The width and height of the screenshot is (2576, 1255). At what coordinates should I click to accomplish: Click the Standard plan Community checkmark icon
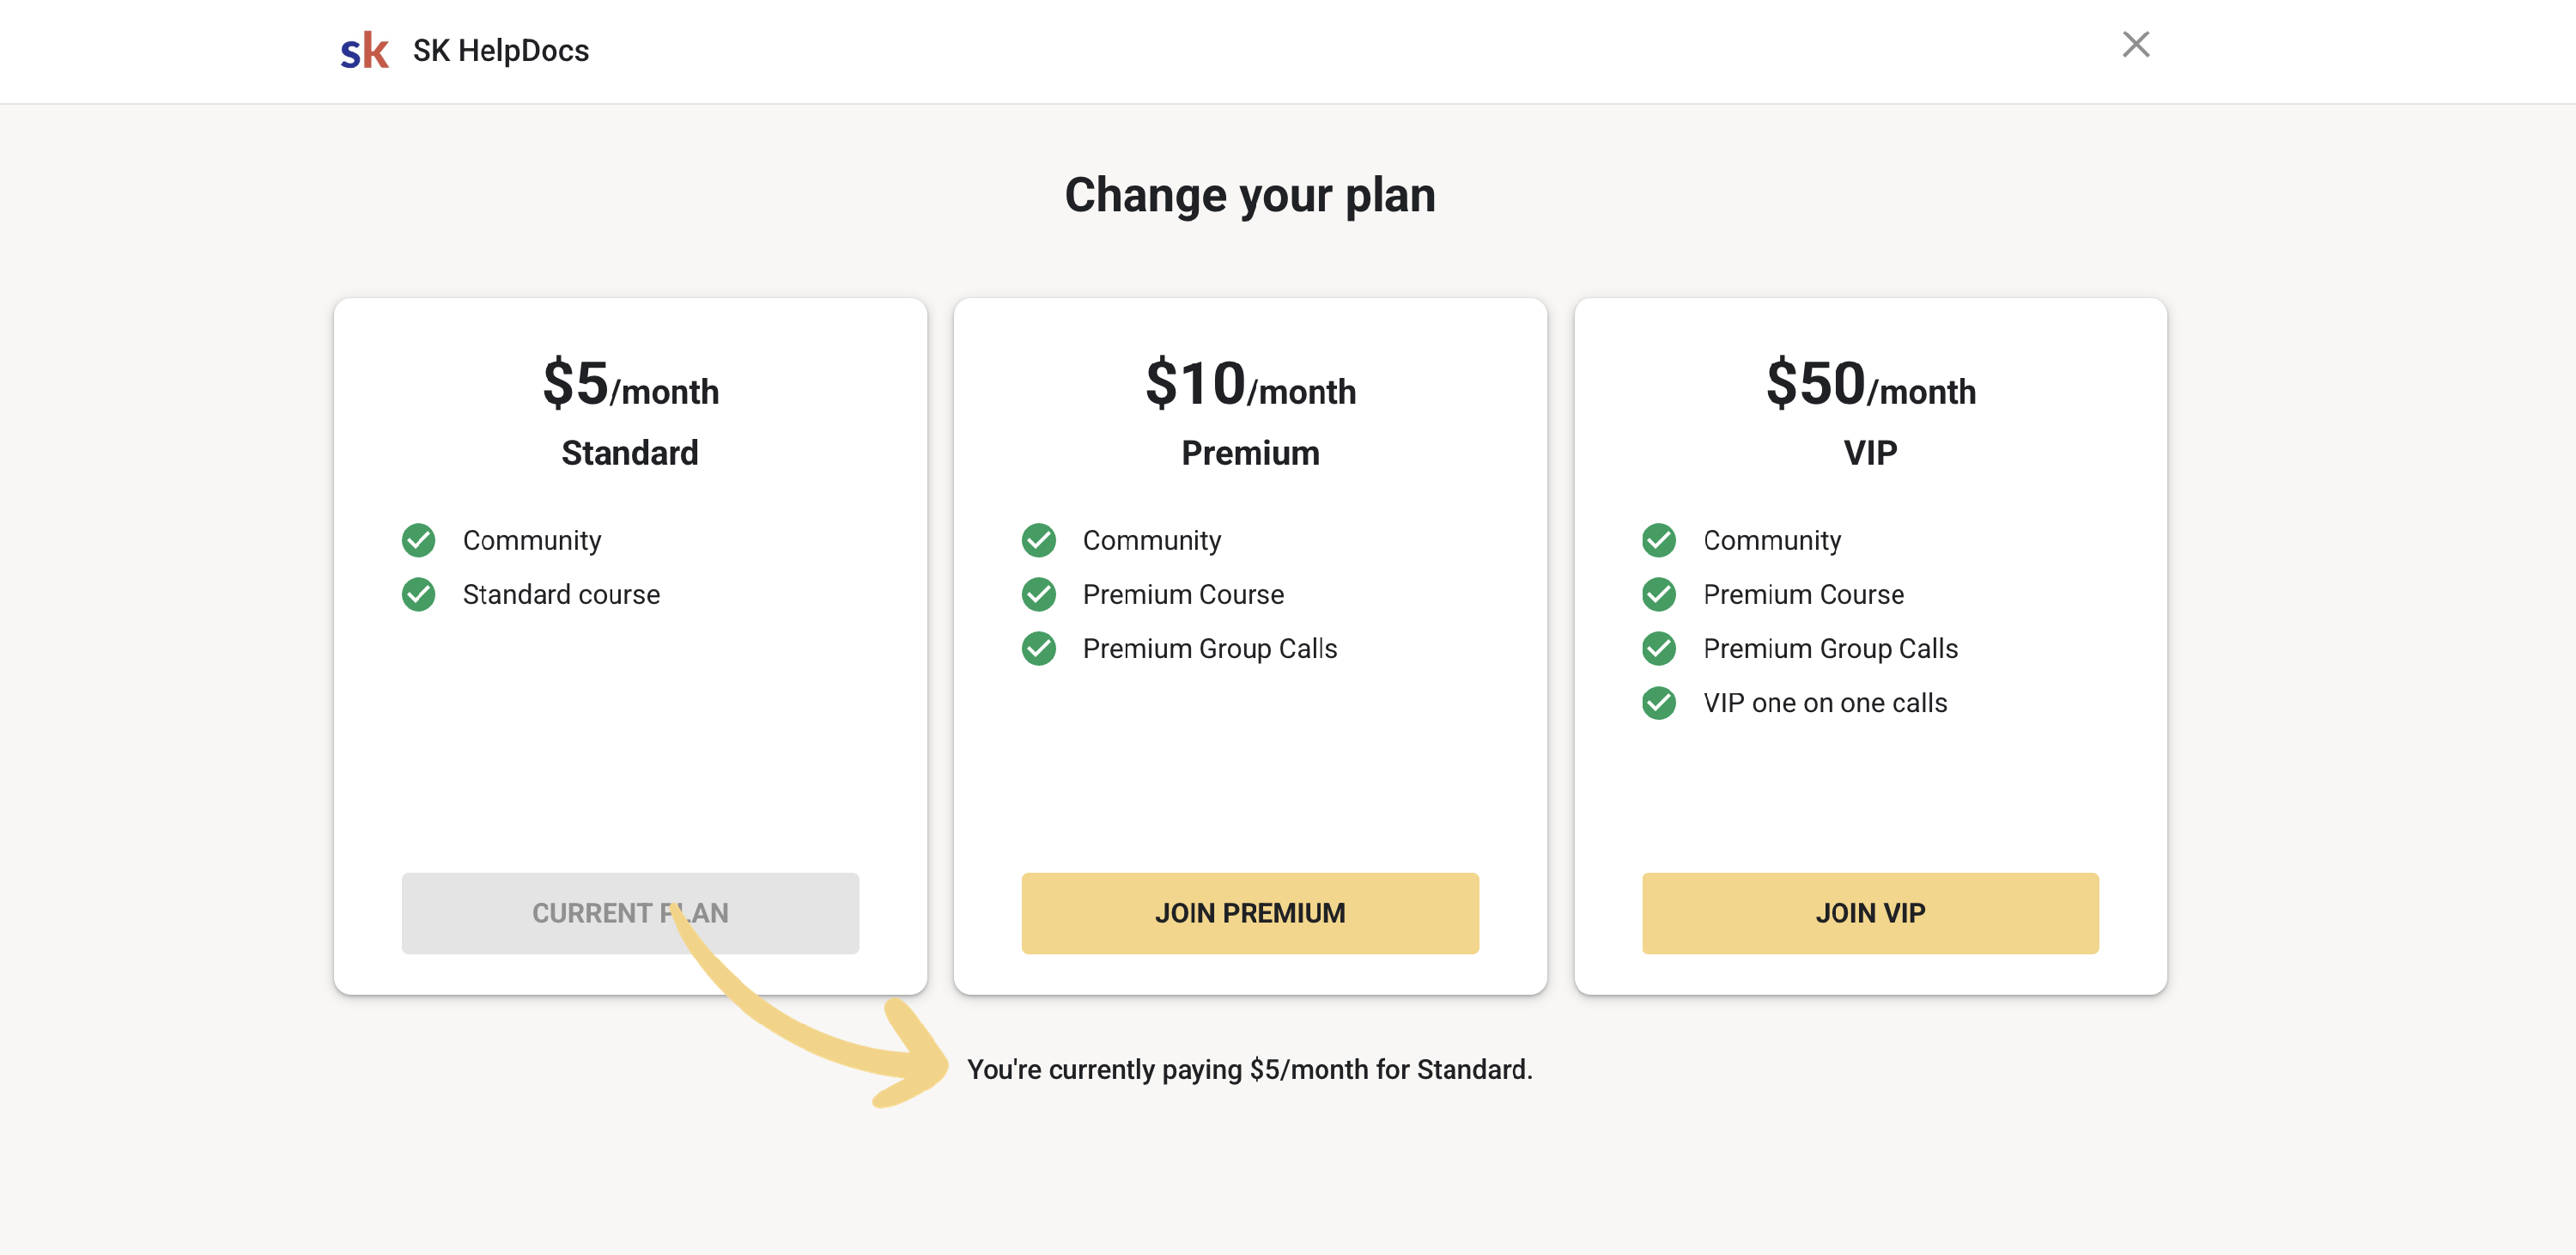[x=418, y=540]
